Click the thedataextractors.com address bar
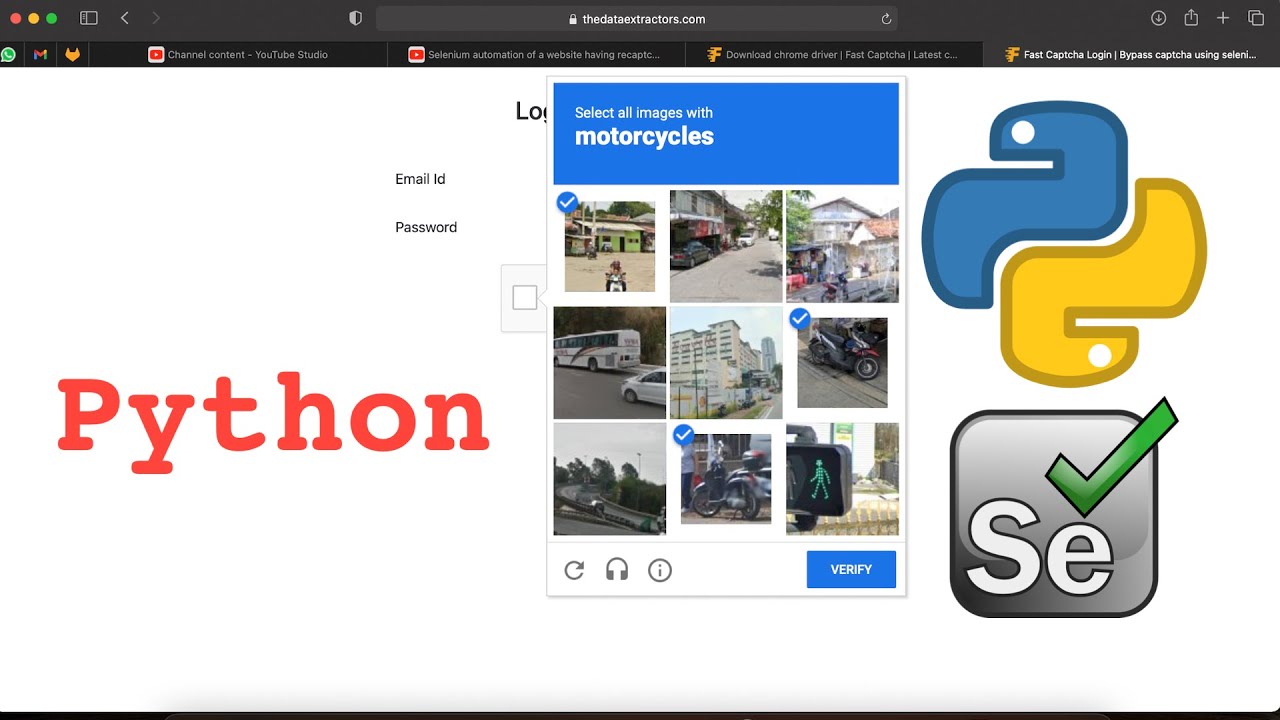This screenshot has width=1280, height=720. [x=636, y=19]
